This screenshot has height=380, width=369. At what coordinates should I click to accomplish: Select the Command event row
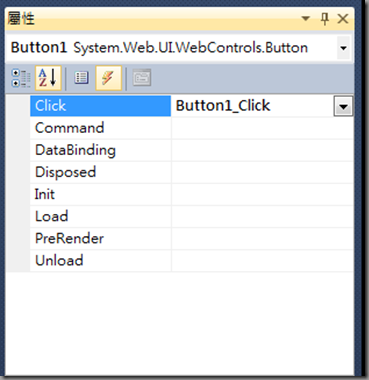pos(192,128)
